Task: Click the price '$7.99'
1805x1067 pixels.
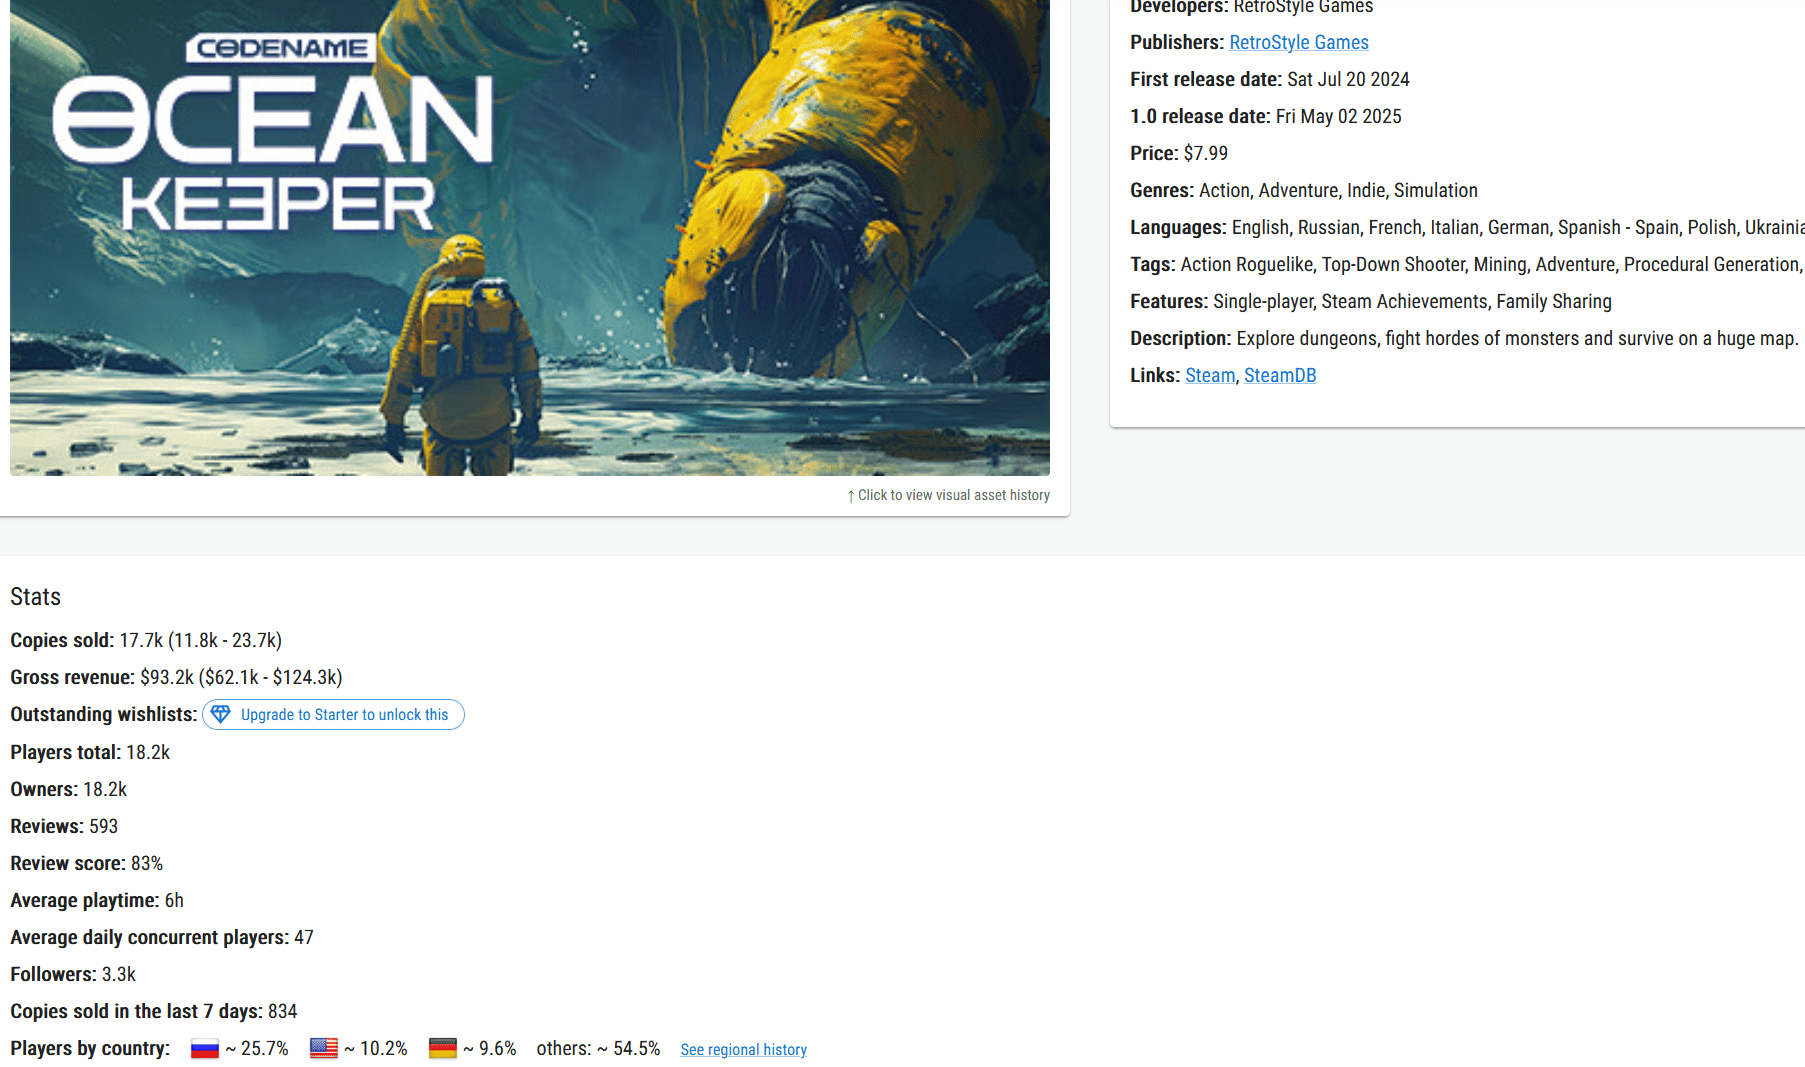Action: click(x=1206, y=153)
